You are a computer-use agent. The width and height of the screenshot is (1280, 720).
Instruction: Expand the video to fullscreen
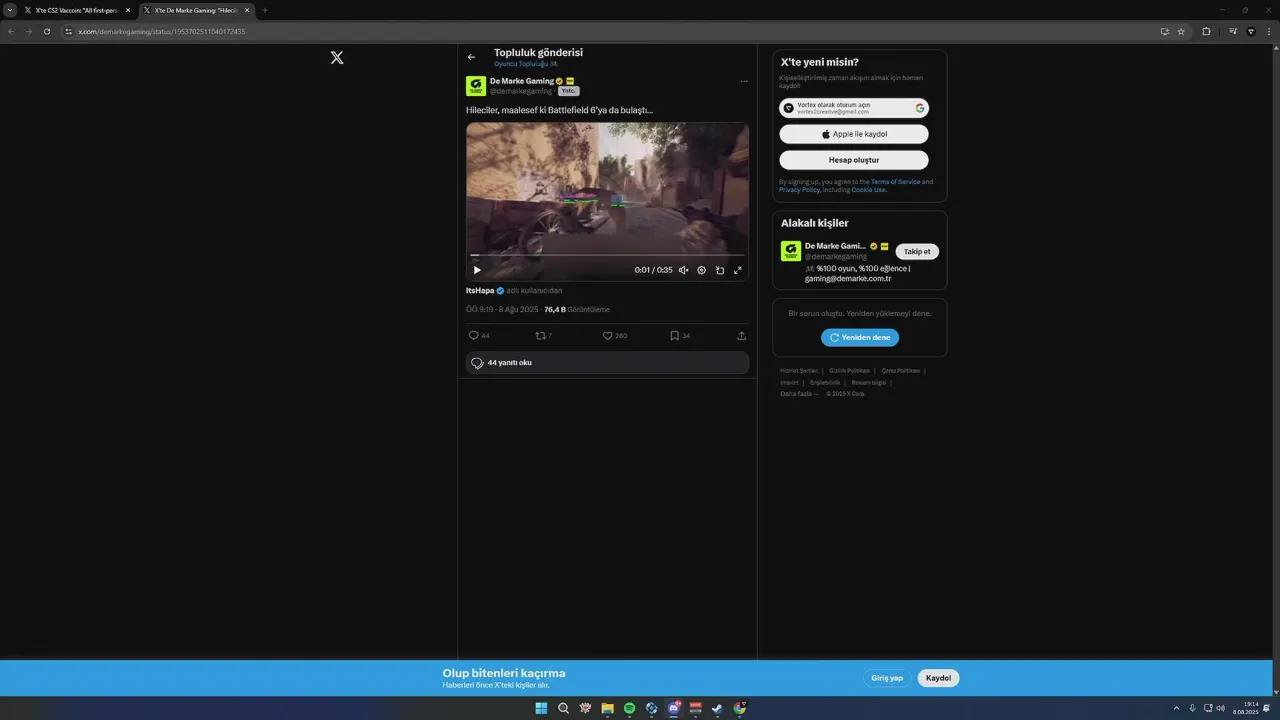738,270
